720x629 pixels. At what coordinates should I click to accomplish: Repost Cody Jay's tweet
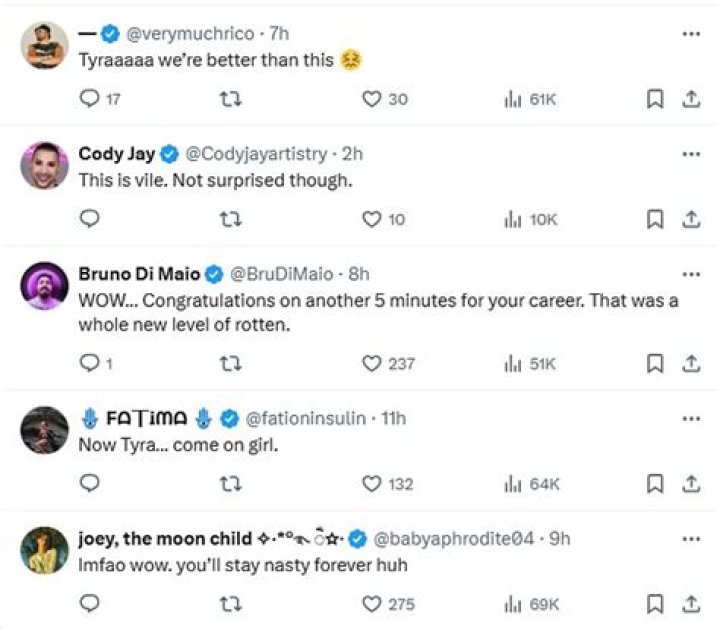coord(231,219)
